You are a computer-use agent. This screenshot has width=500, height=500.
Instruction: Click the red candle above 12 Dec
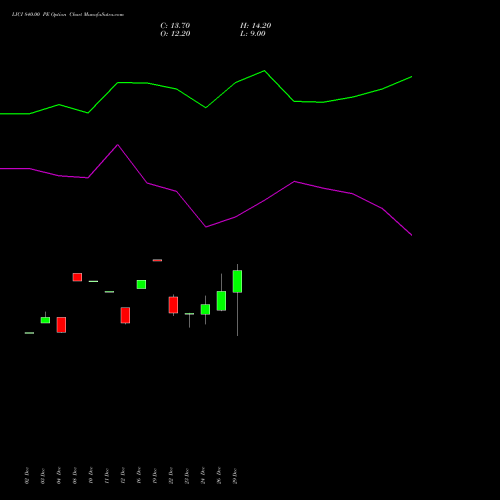pyautogui.click(x=125, y=315)
